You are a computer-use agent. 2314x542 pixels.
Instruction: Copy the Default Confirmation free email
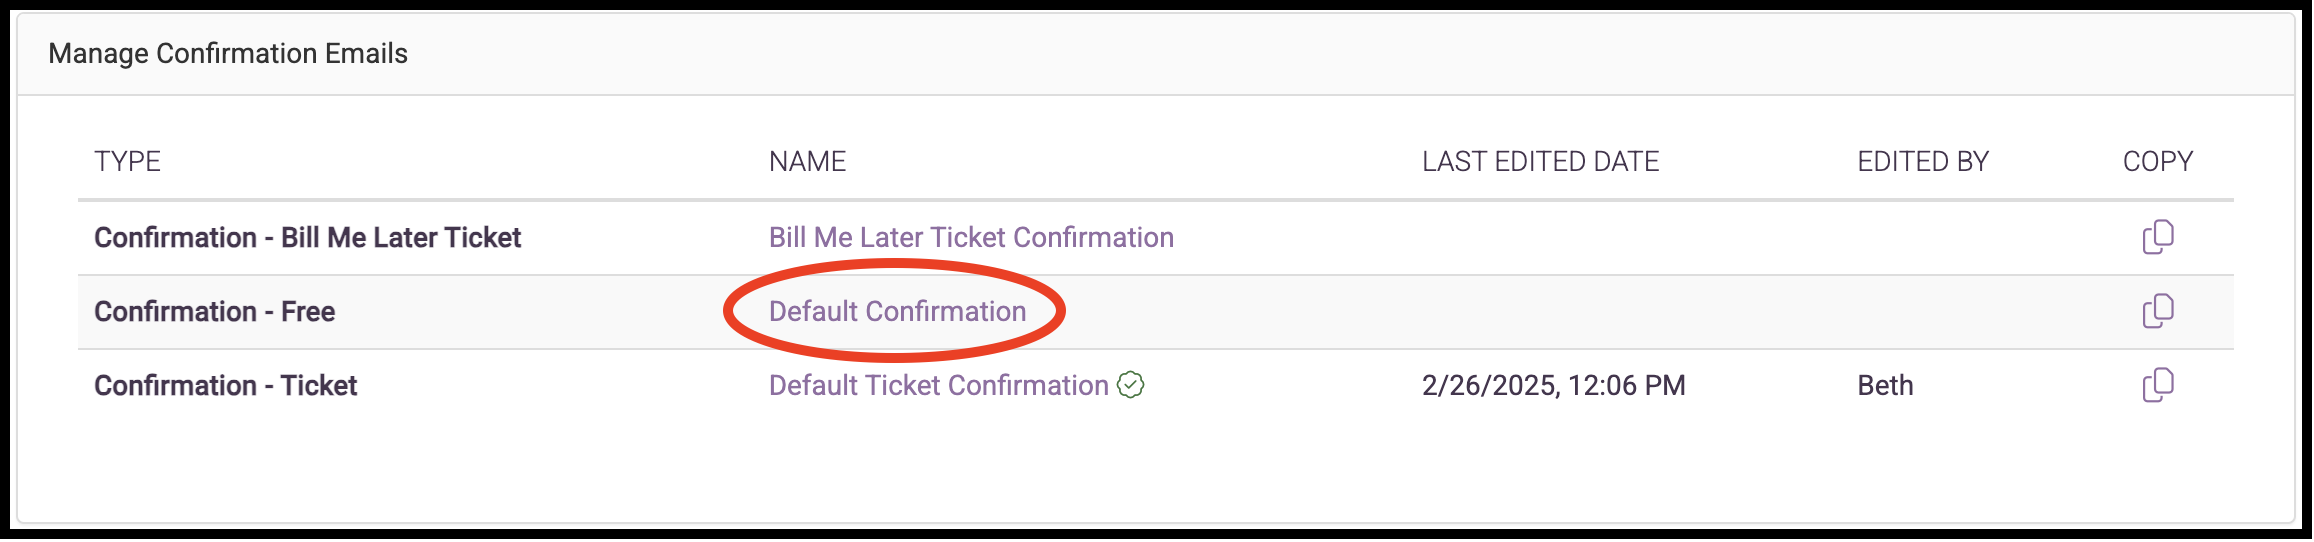2157,311
